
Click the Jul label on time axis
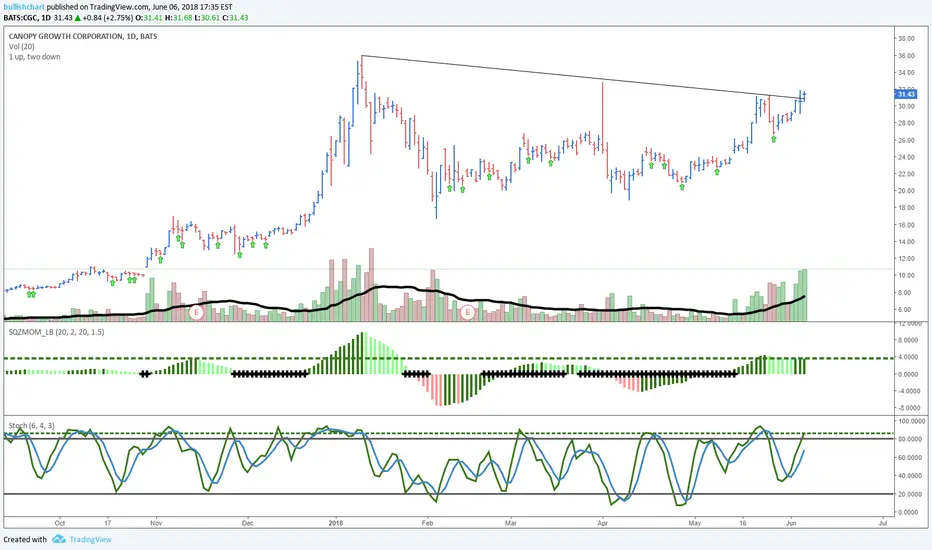[x=883, y=523]
